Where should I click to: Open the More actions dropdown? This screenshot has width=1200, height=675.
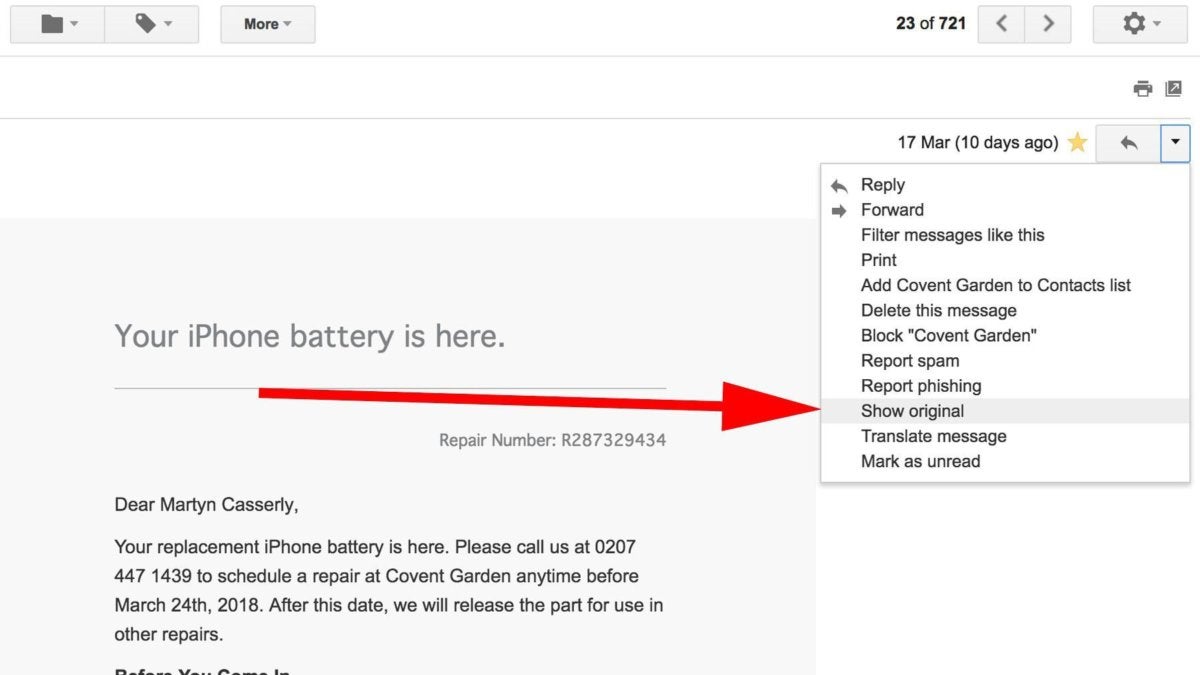point(268,24)
